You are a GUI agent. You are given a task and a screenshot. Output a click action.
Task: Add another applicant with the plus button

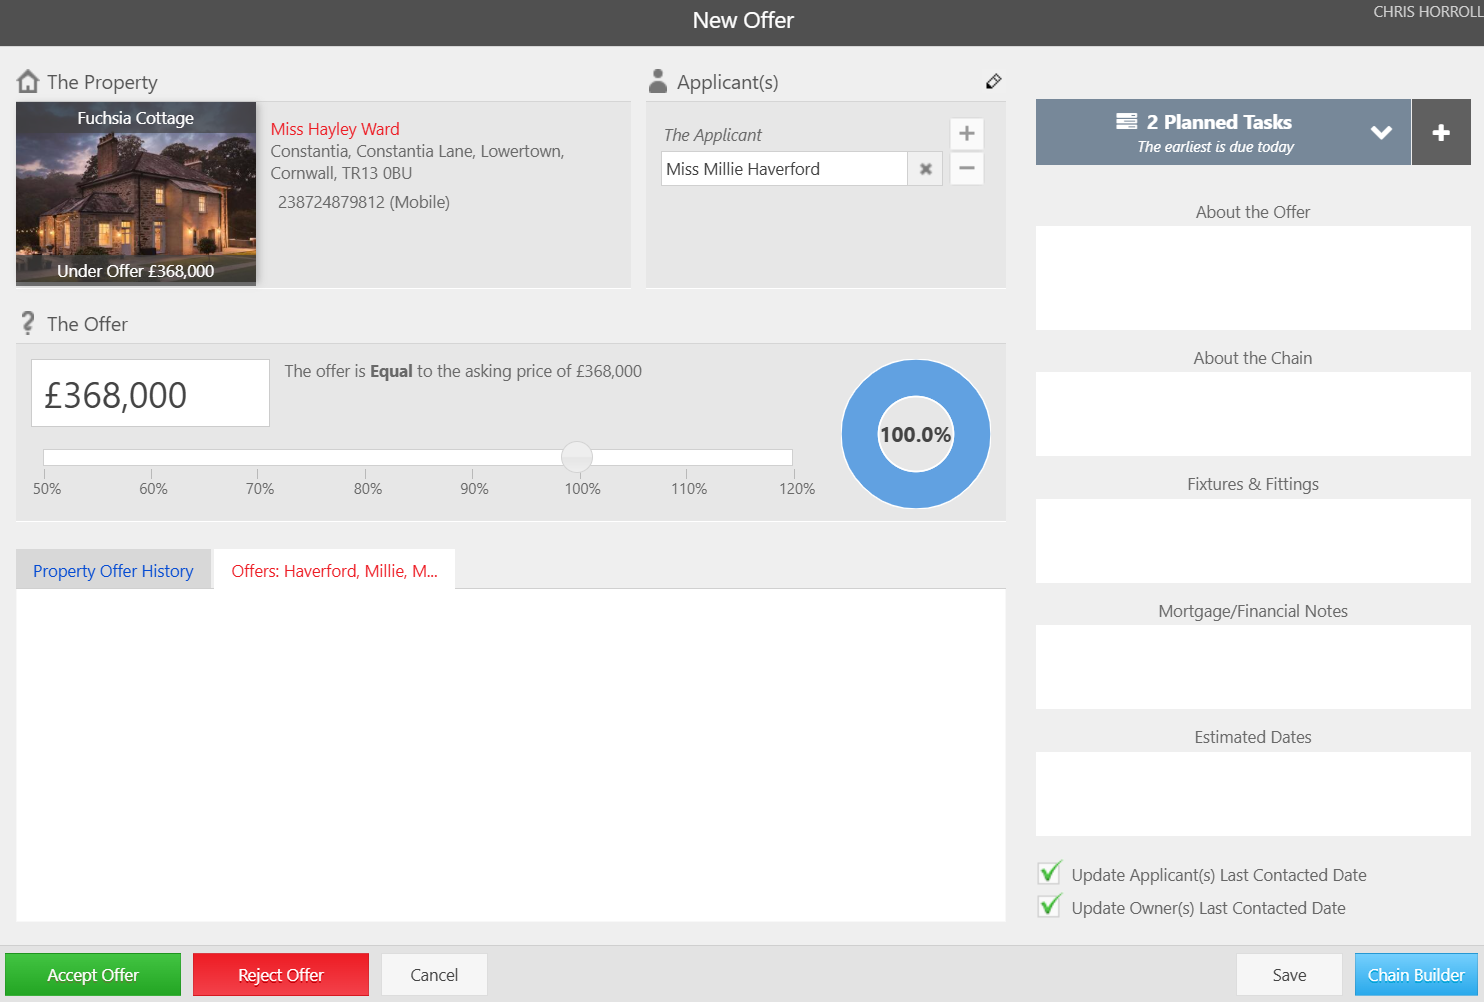click(967, 133)
